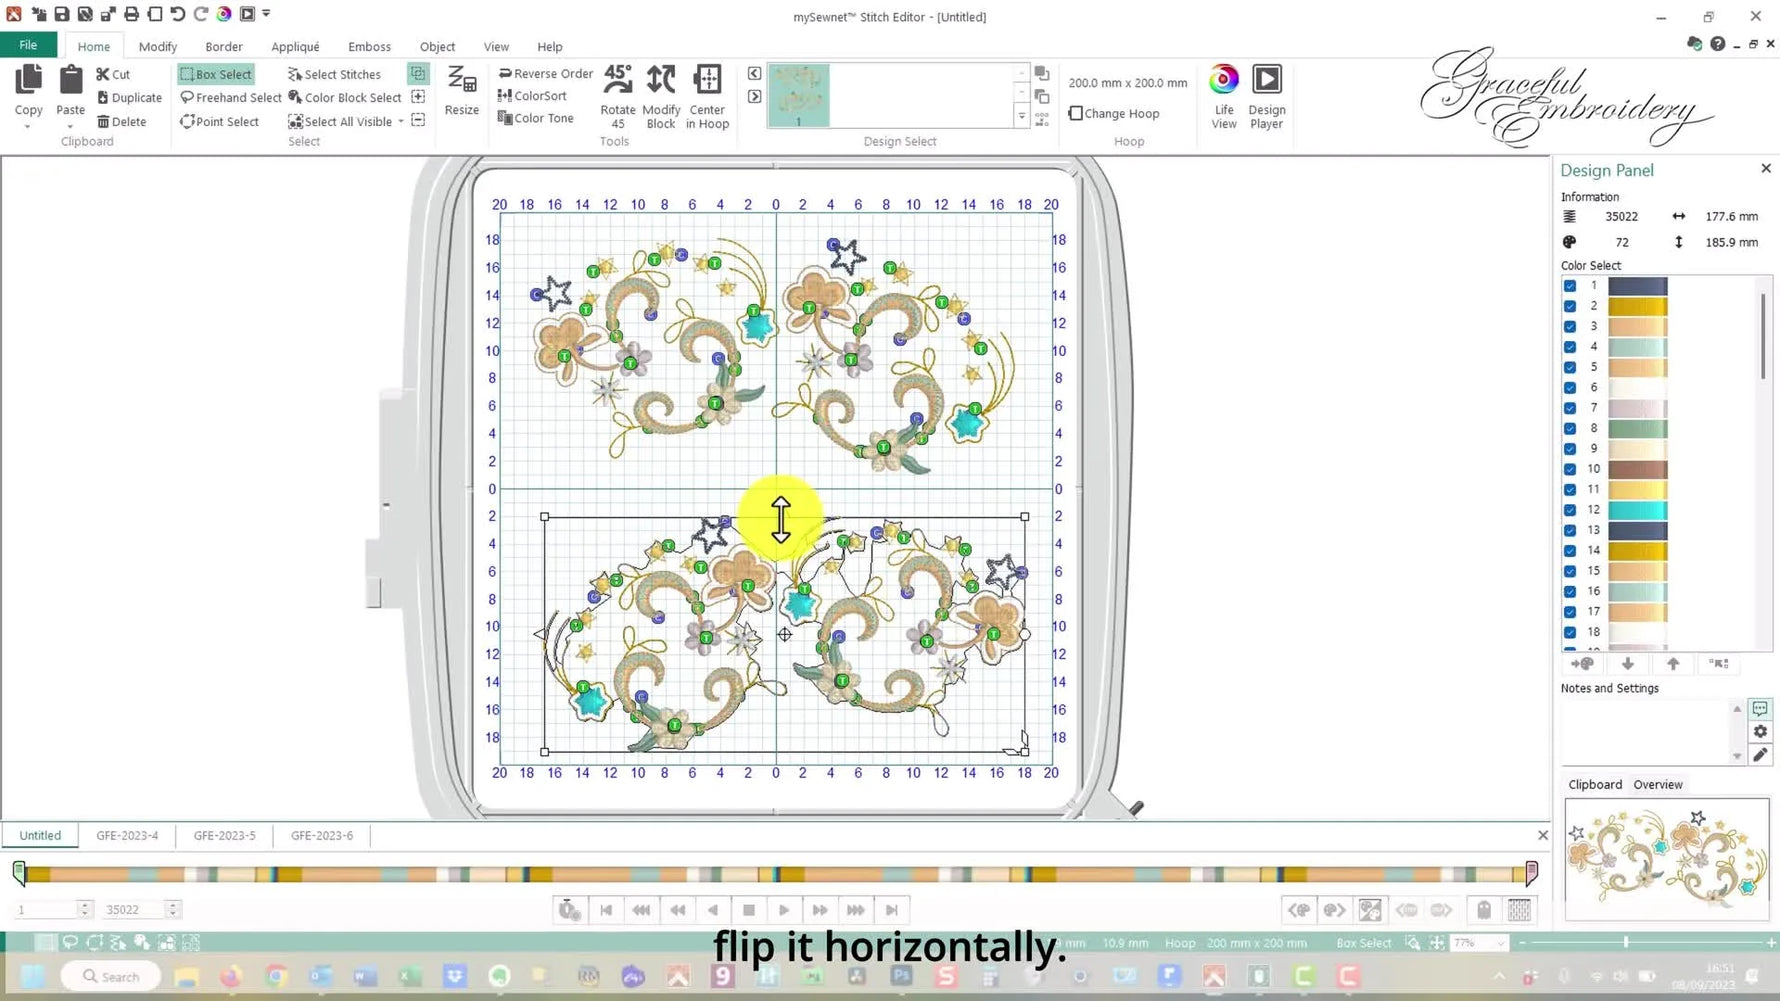Open design settings gear in Notes panel
Viewport: 1780px width, 1001px height.
1760,732
